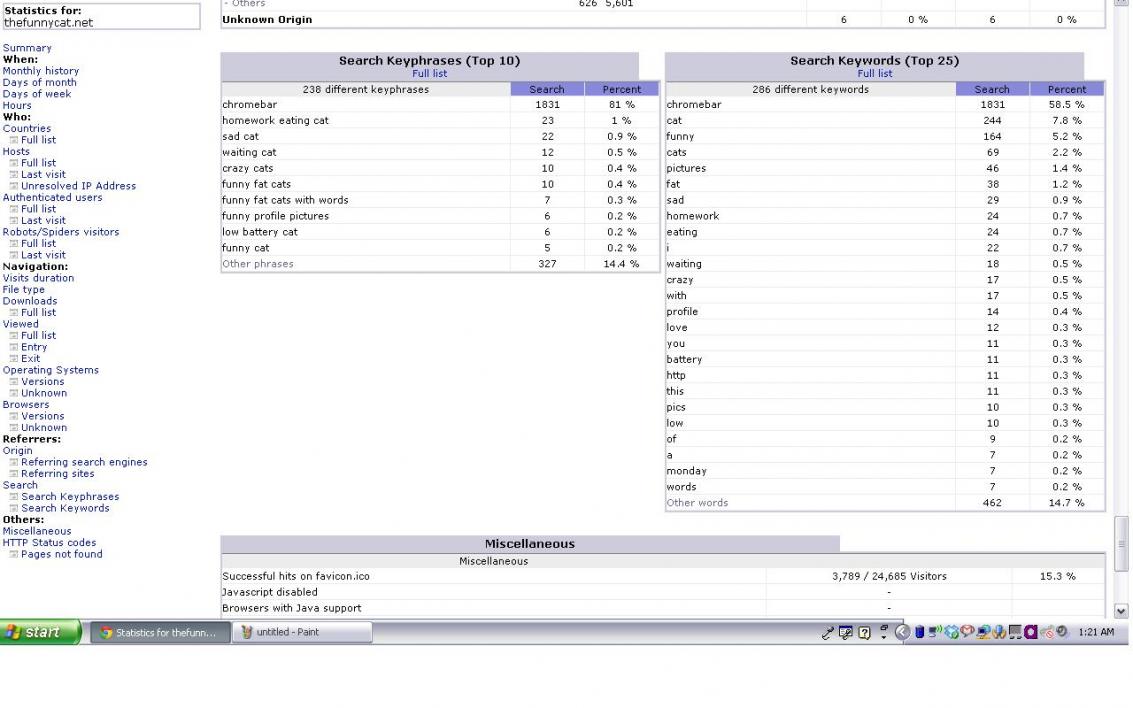Open the Monthly history link

click(41, 71)
